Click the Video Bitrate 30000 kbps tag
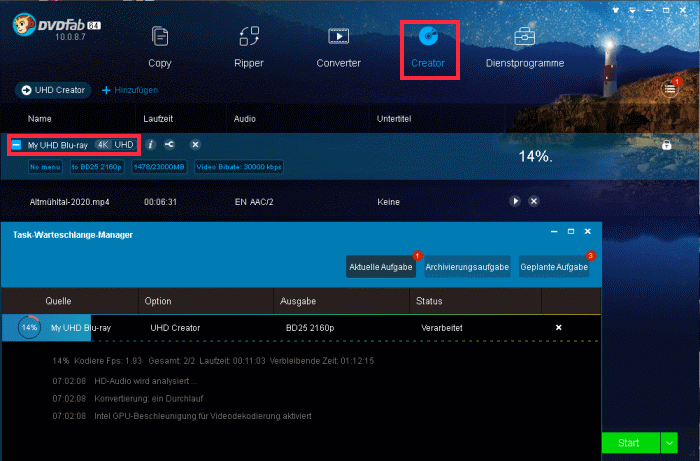 239,167
